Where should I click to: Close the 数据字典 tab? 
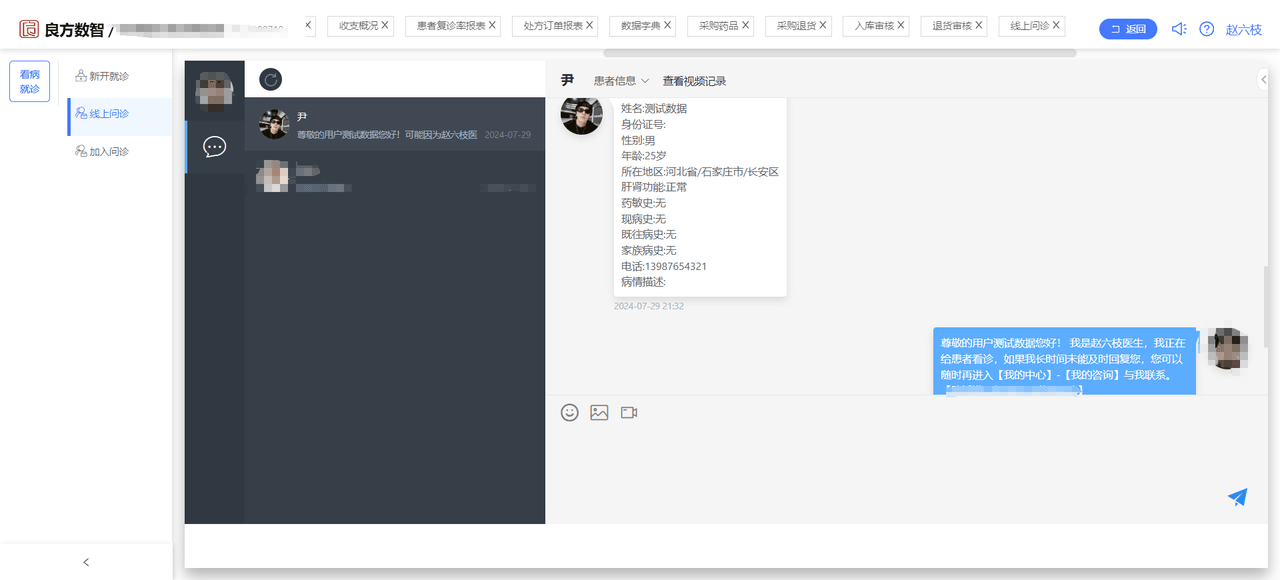[668, 25]
